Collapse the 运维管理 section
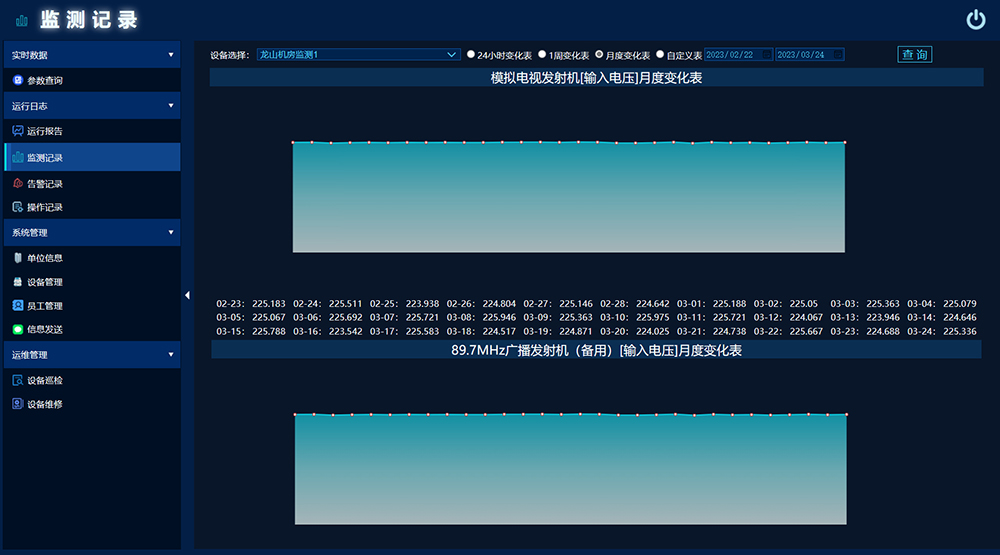Image resolution: width=1000 pixels, height=555 pixels. (x=92, y=355)
